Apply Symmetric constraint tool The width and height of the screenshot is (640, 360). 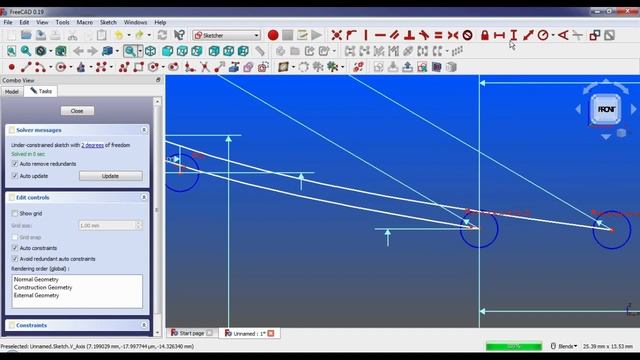[453, 35]
